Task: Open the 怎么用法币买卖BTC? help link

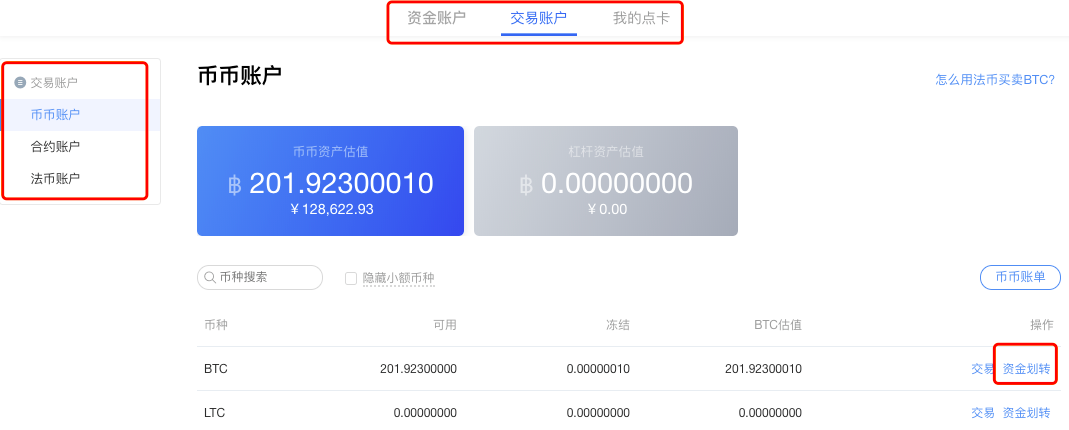Action: 995,79
